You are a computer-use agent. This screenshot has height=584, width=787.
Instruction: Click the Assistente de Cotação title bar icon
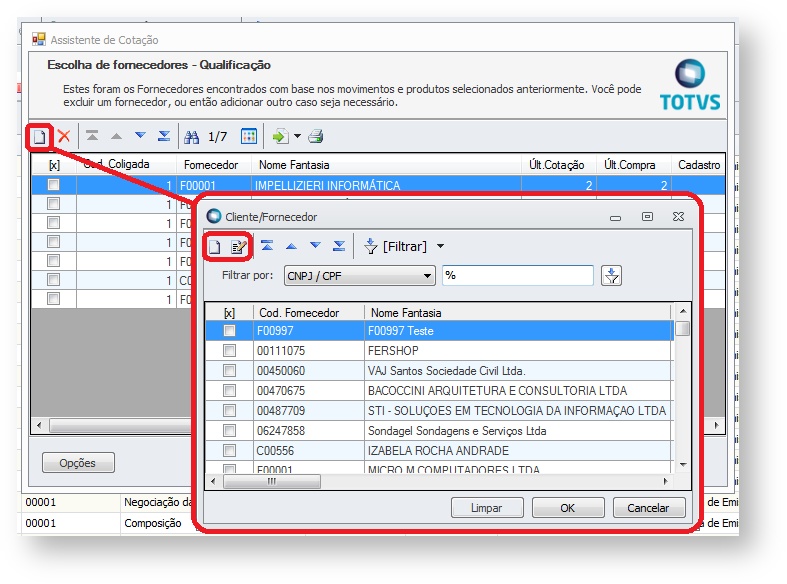point(39,39)
